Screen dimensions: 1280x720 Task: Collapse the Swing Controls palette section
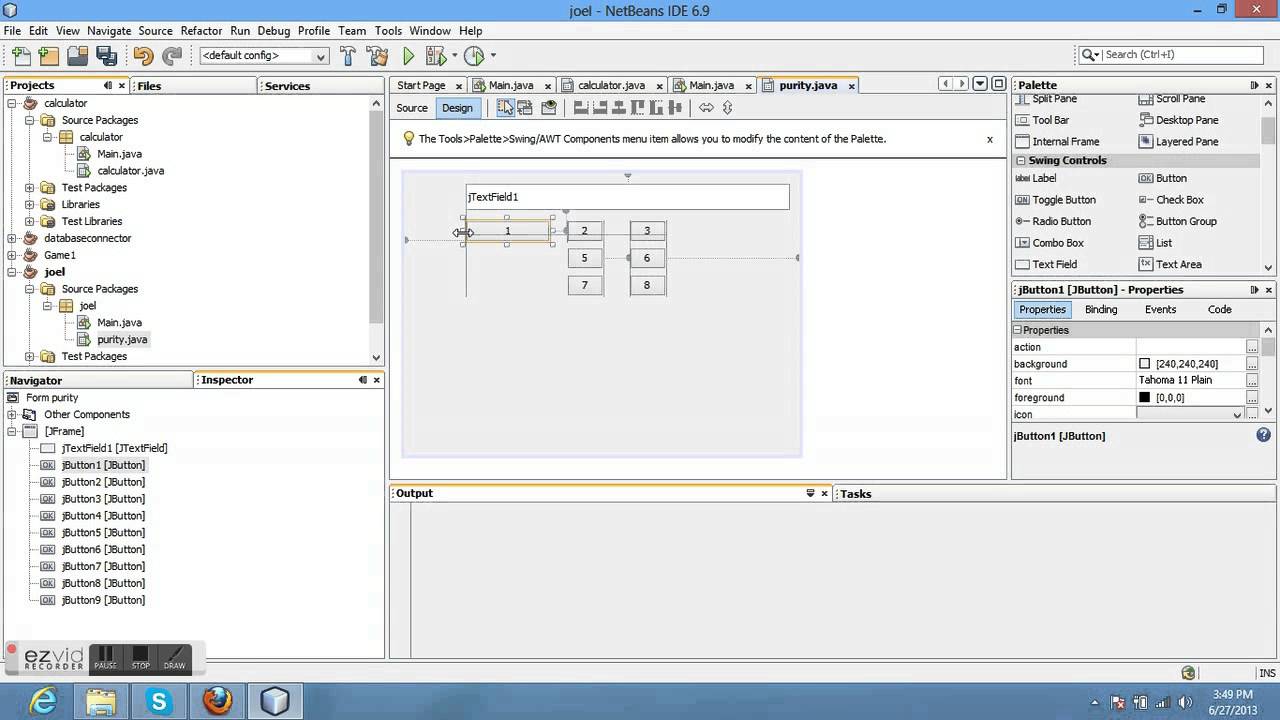coord(1021,160)
